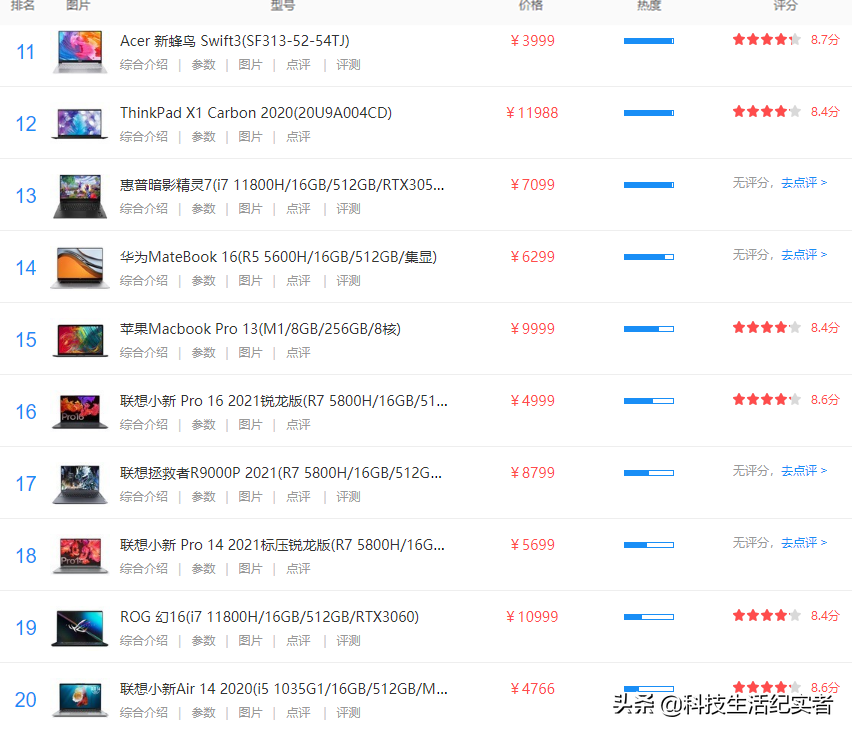
Task: Open the 联想小新 Pro 14 2021标压锐龙版 title link
Action: tap(283, 545)
